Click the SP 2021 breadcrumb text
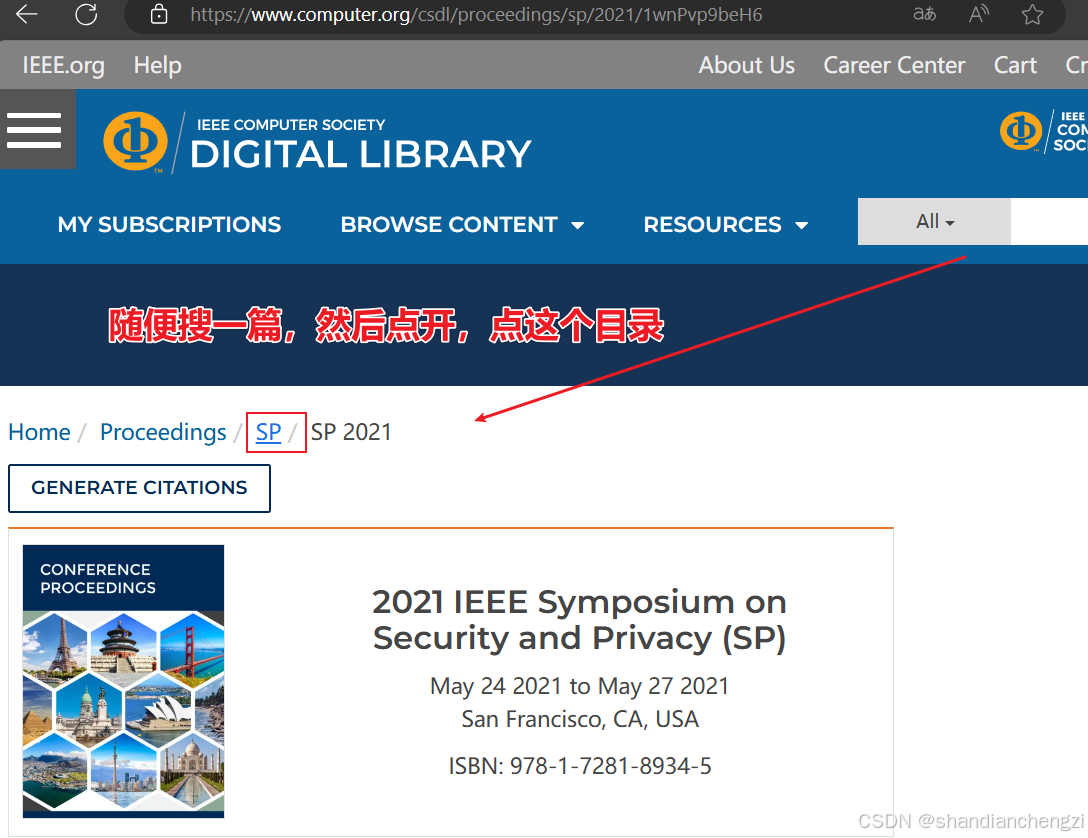Viewport: 1088px width, 838px height. (351, 432)
